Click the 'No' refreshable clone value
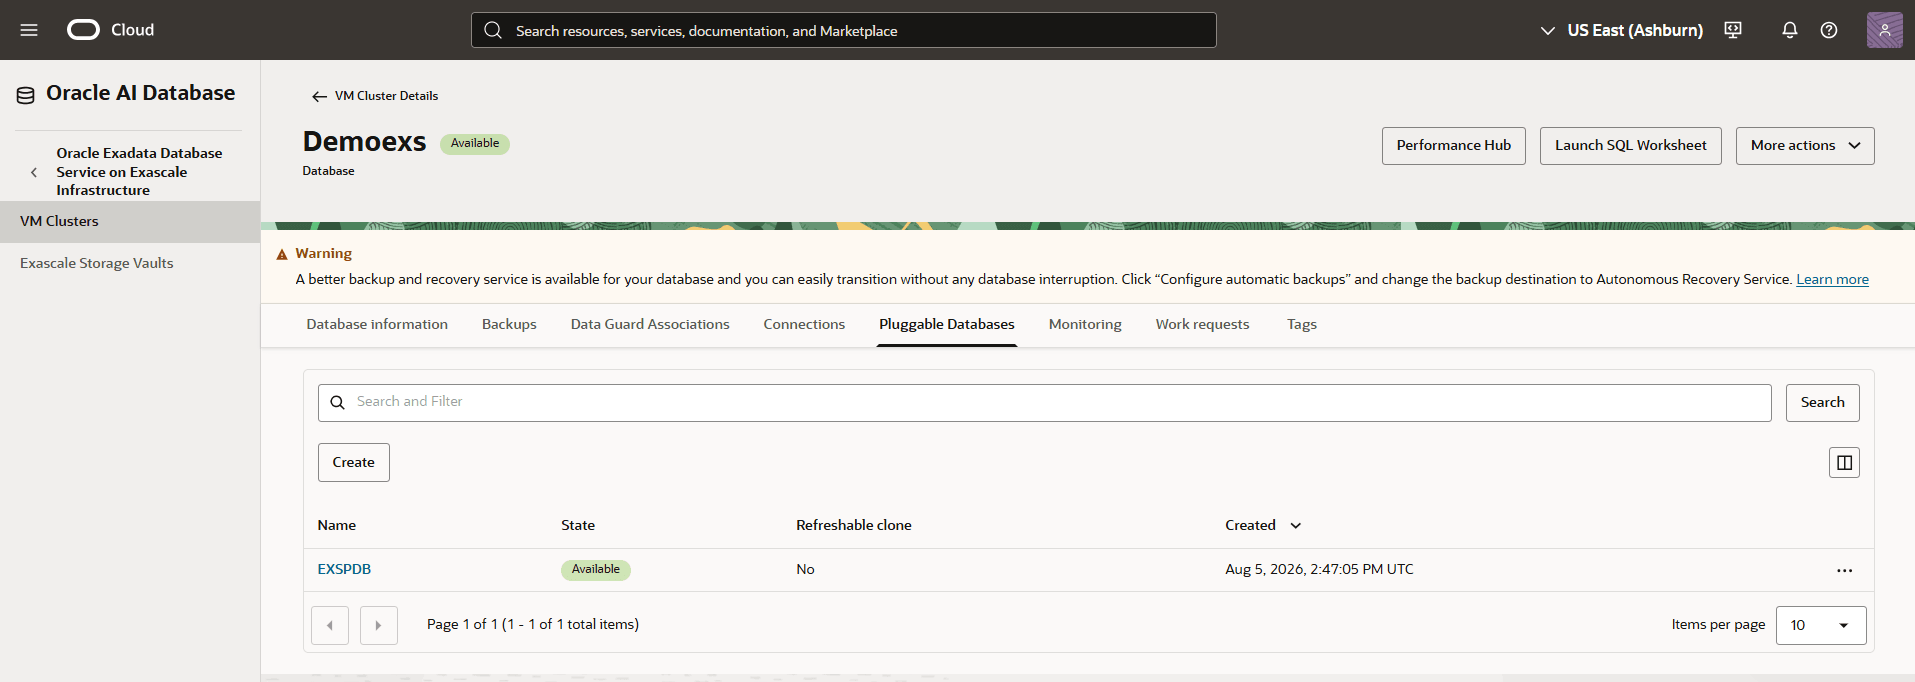The image size is (1915, 682). [805, 569]
